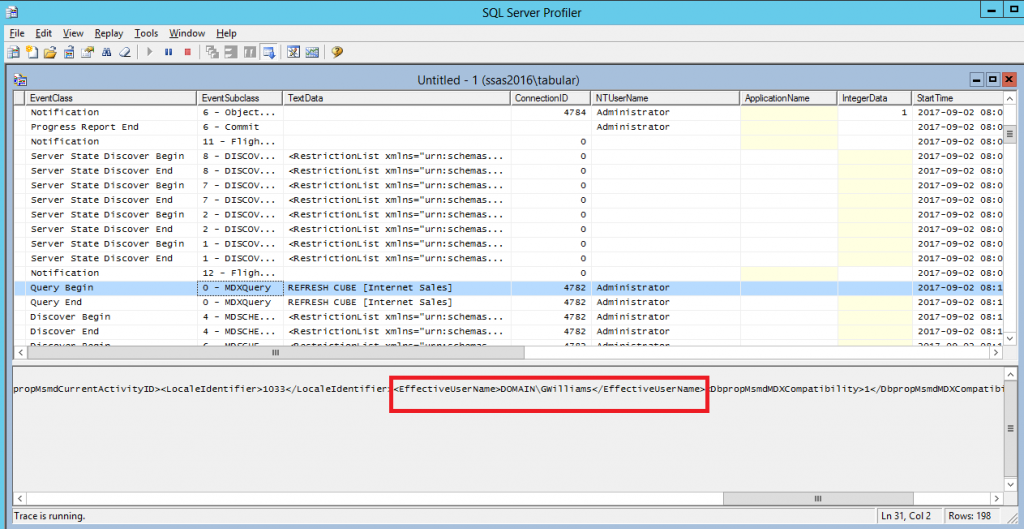The image size is (1024, 529).
Task: Click the TextData column header
Action: tap(396, 98)
